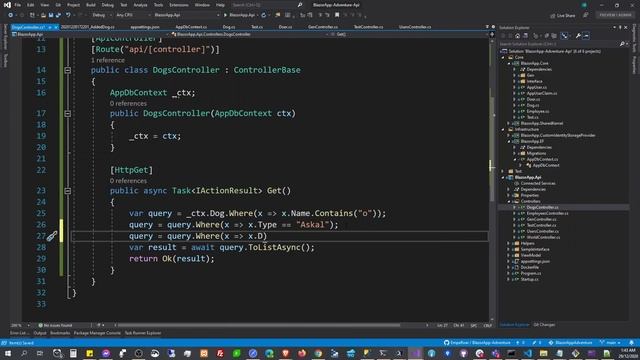Click the Task View taskbar icon
The height and width of the screenshot is (360, 640).
tap(40, 353)
